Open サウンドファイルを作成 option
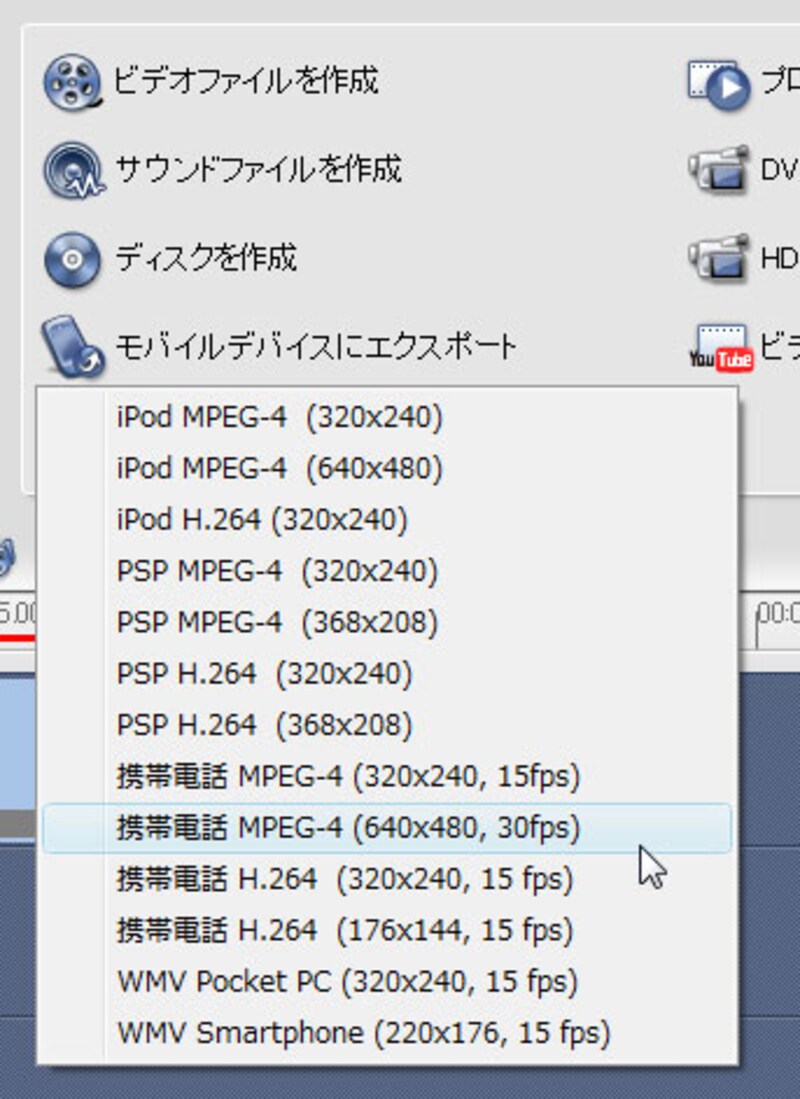Image resolution: width=800 pixels, height=1099 pixels. (x=258, y=169)
